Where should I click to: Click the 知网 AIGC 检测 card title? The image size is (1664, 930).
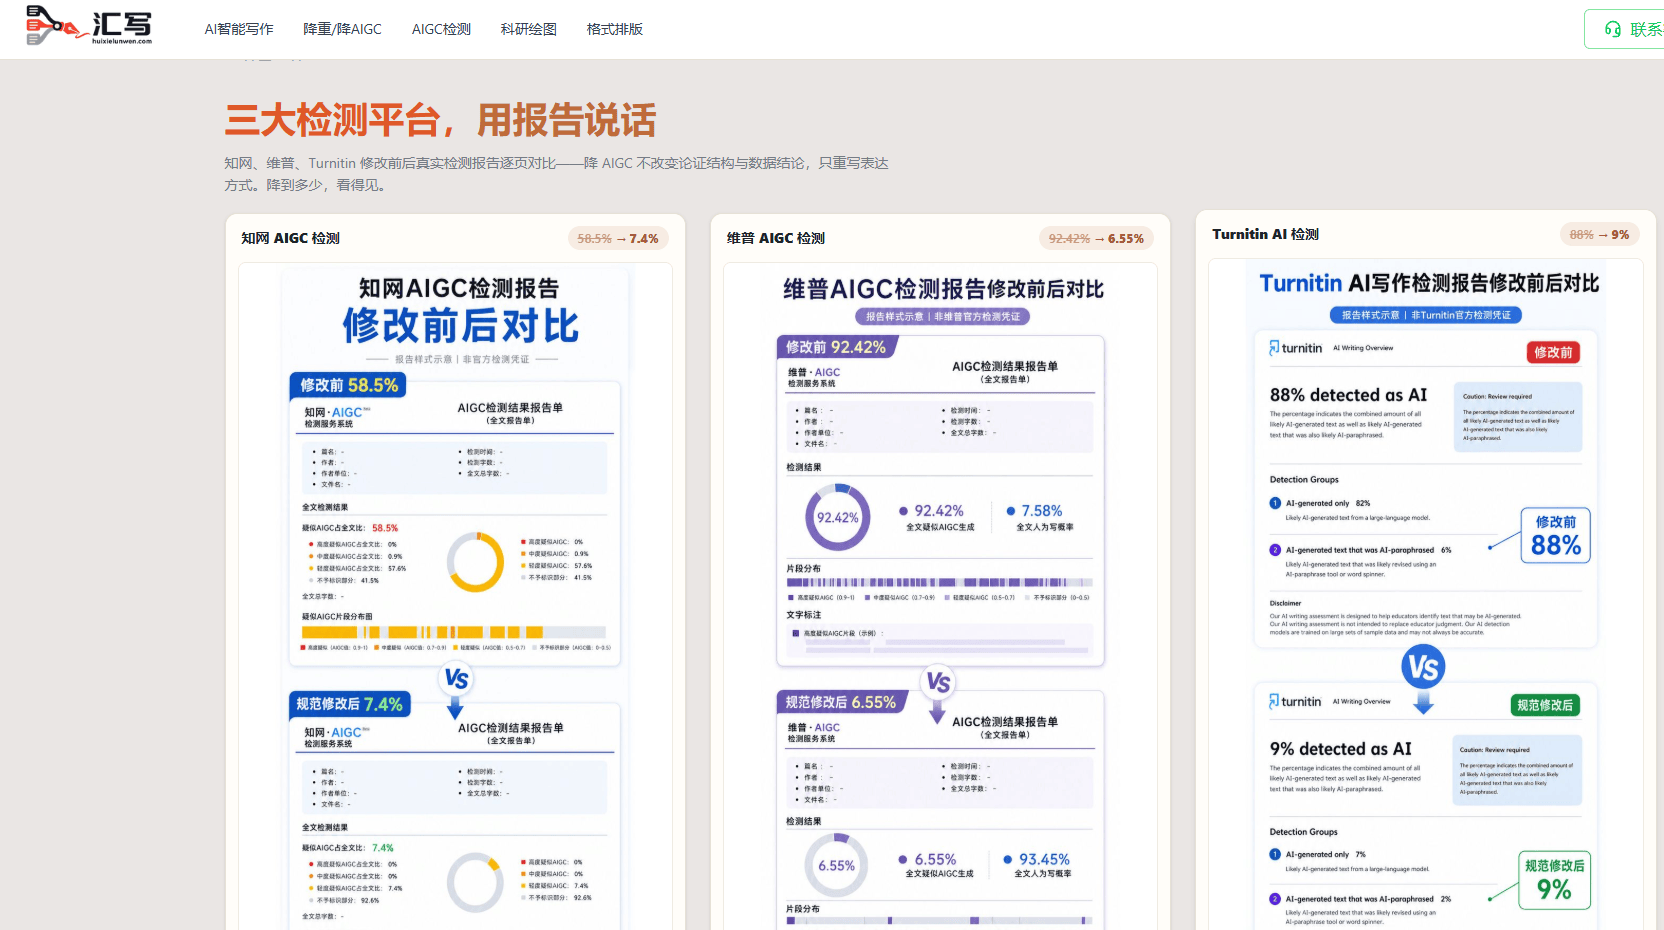290,238
